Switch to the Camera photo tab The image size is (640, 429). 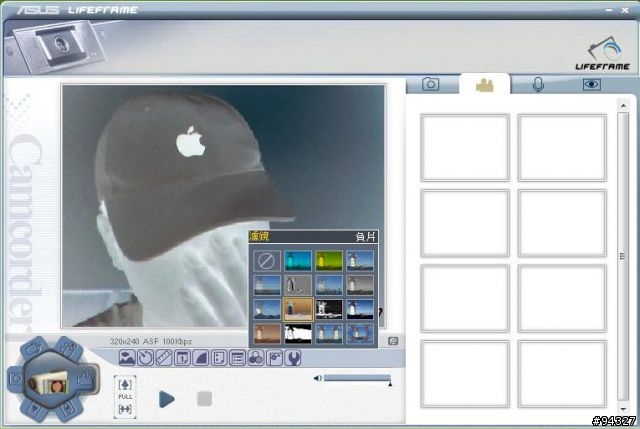[x=431, y=84]
